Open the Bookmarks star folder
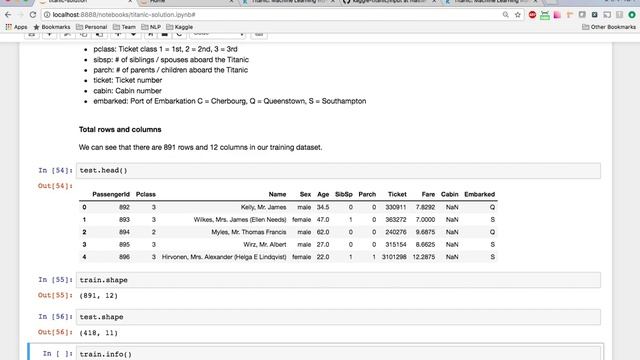The height and width of the screenshot is (360, 640). click(52, 27)
